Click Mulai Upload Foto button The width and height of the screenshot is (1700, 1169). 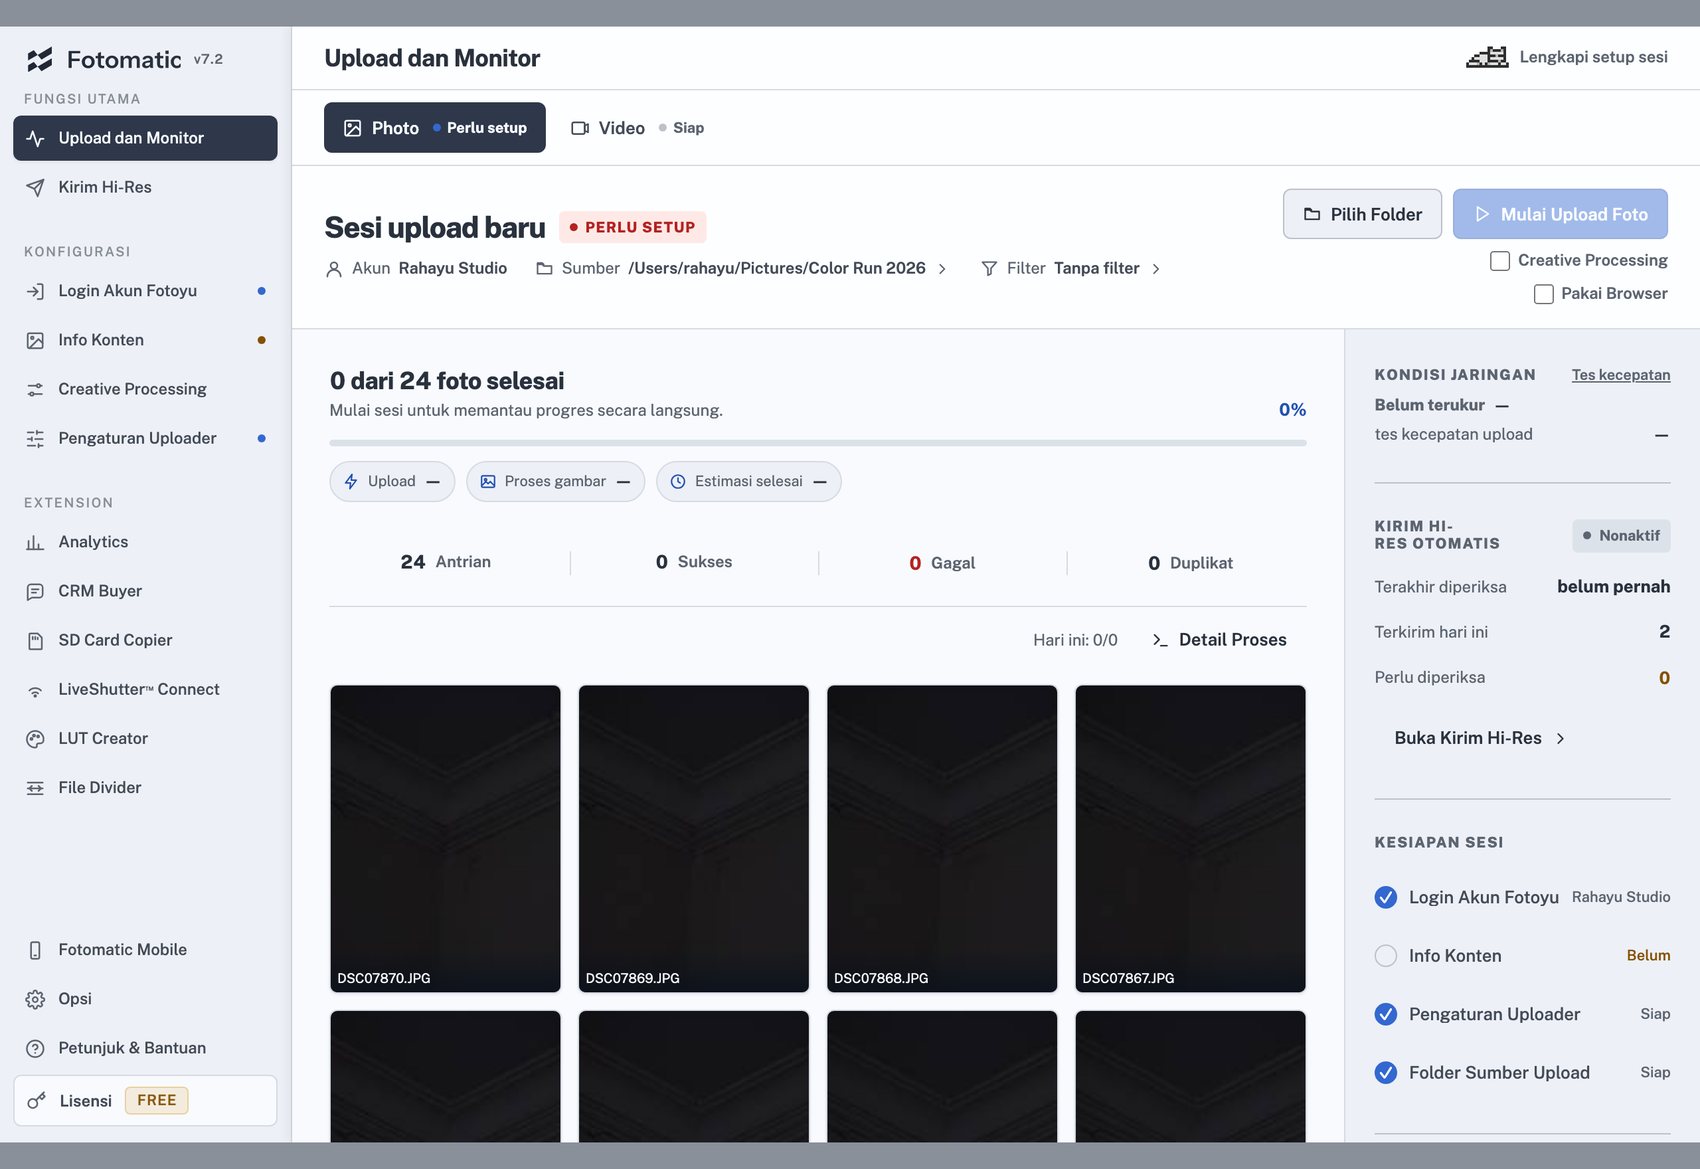[1560, 214]
